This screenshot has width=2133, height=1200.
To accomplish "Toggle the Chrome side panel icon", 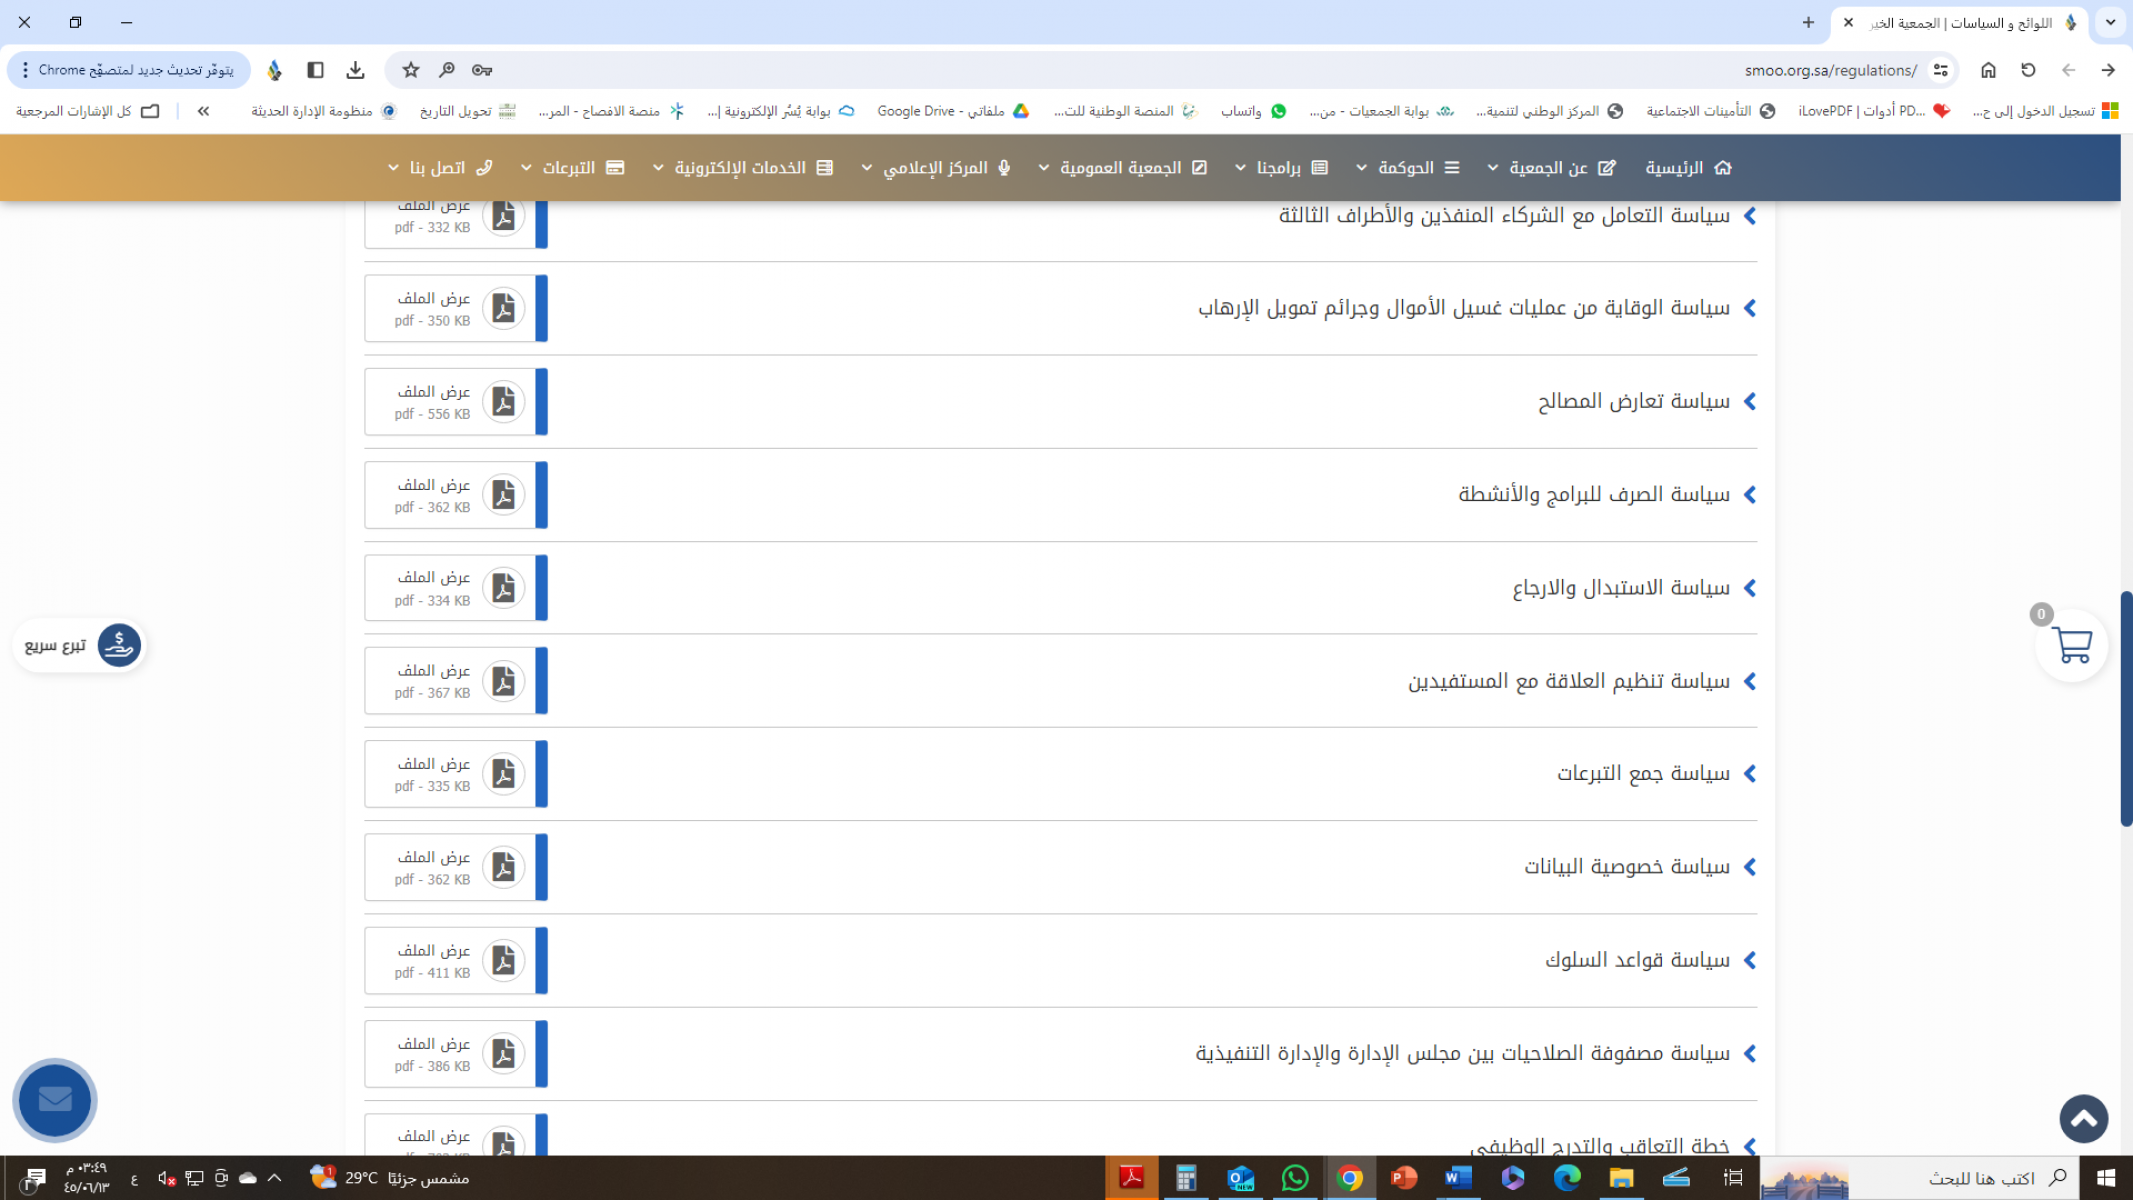I will 315,70.
